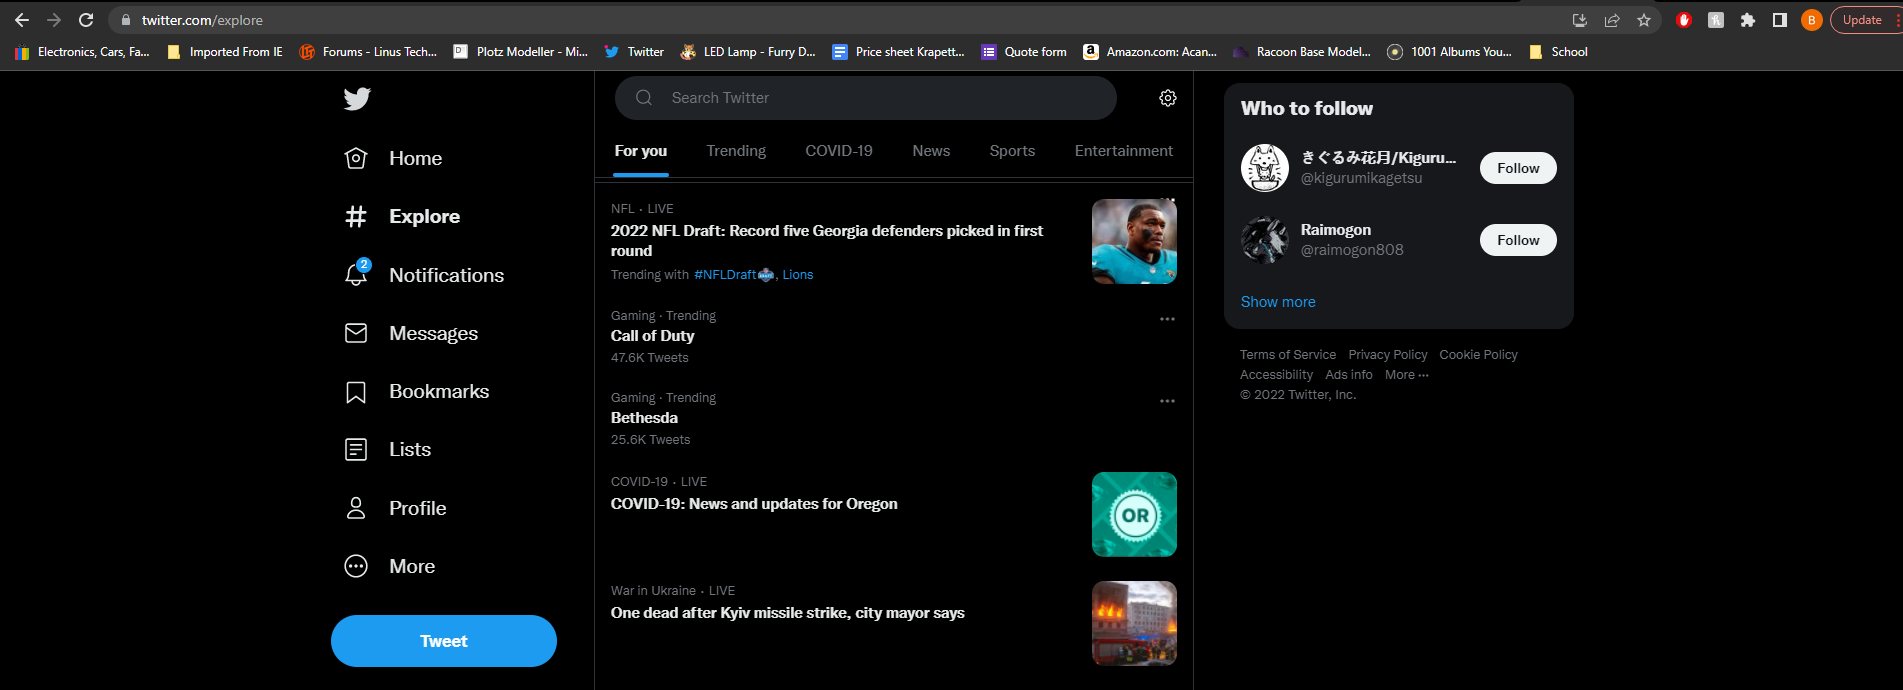Image resolution: width=1903 pixels, height=690 pixels.
Task: Open browser Extensions puzzle icon
Action: [1748, 20]
